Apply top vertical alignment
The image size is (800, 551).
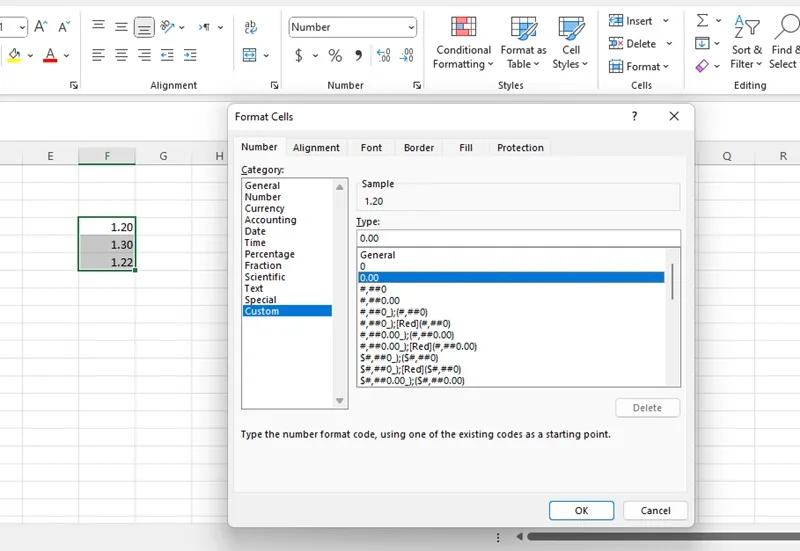pos(98,26)
